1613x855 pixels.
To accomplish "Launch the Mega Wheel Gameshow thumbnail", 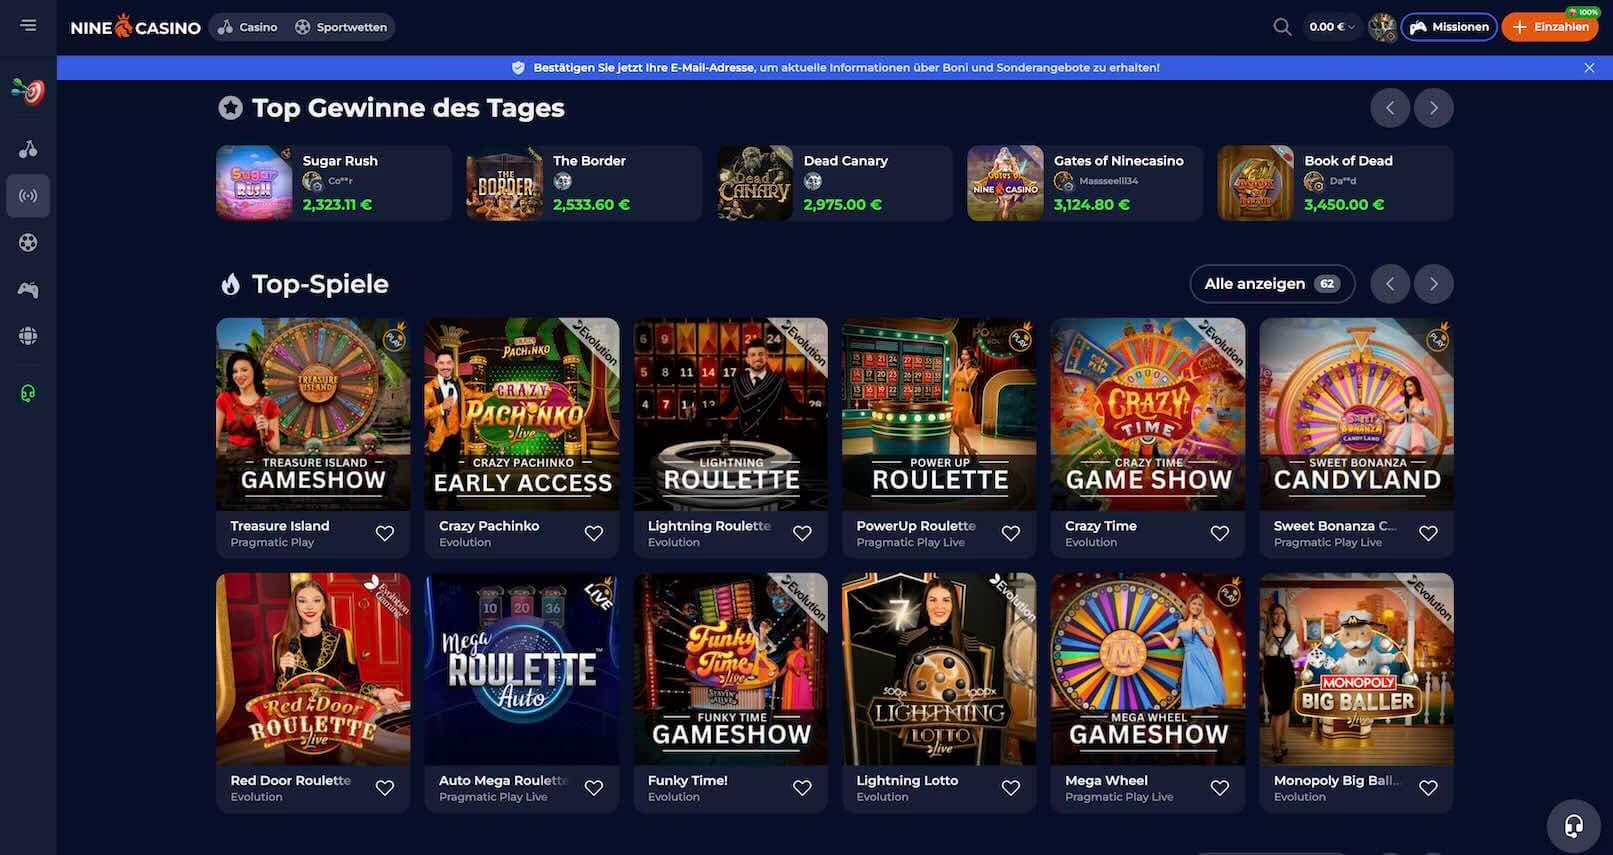I will [x=1148, y=669].
